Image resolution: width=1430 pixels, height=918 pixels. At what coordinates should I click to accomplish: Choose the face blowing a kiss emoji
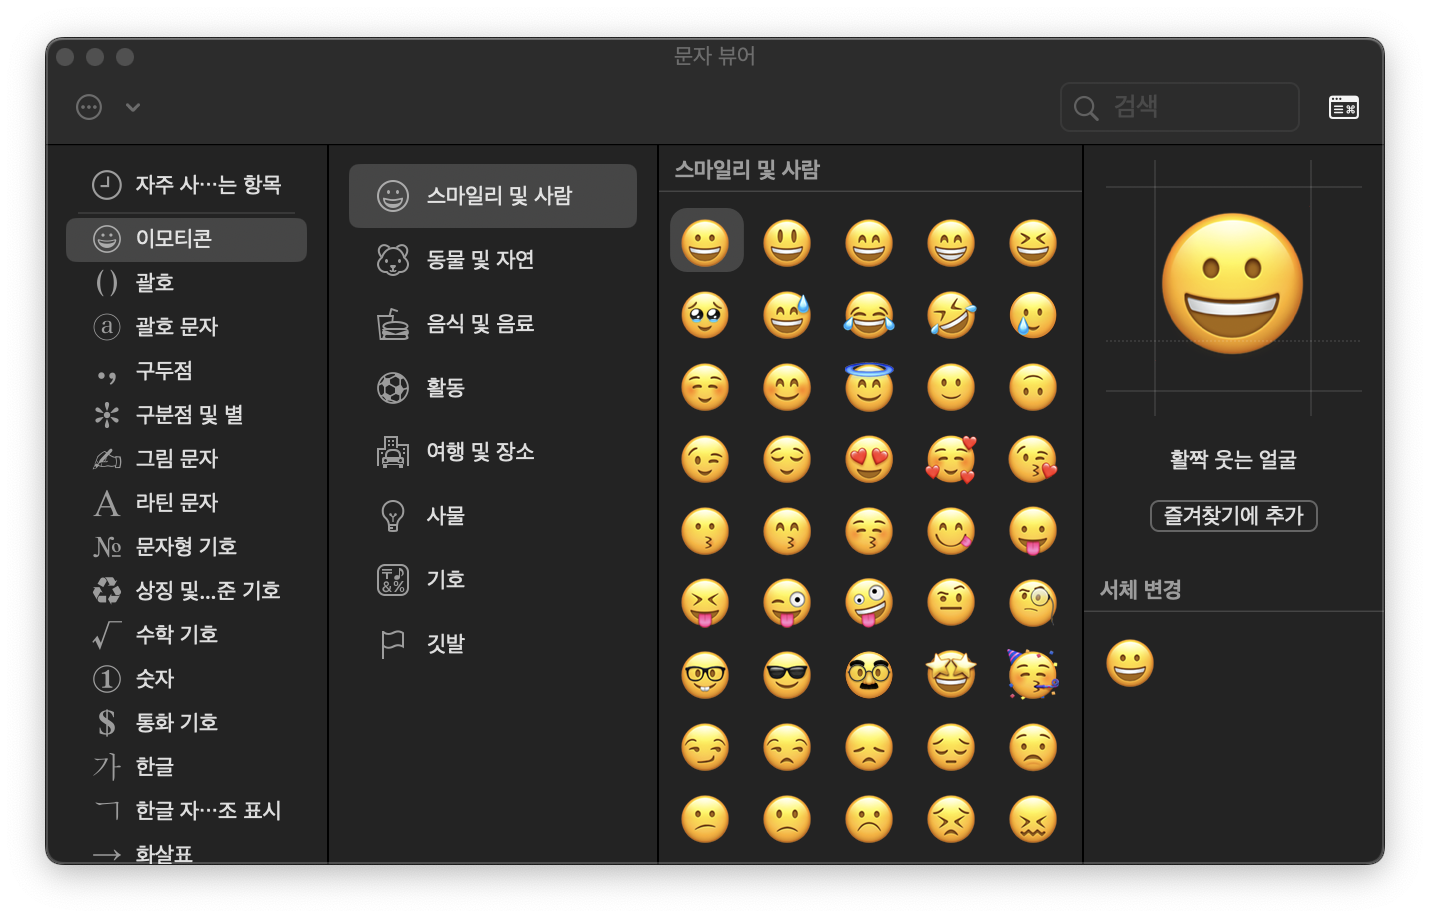1033,459
